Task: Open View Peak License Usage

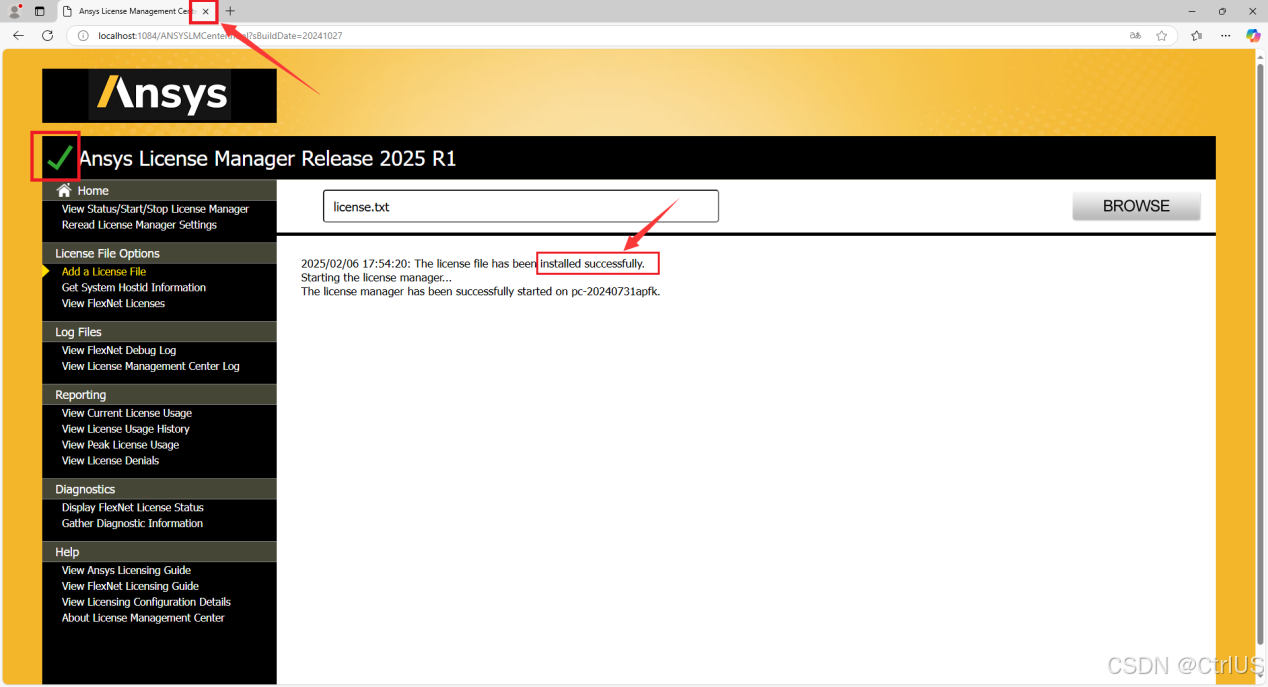Action: (120, 445)
